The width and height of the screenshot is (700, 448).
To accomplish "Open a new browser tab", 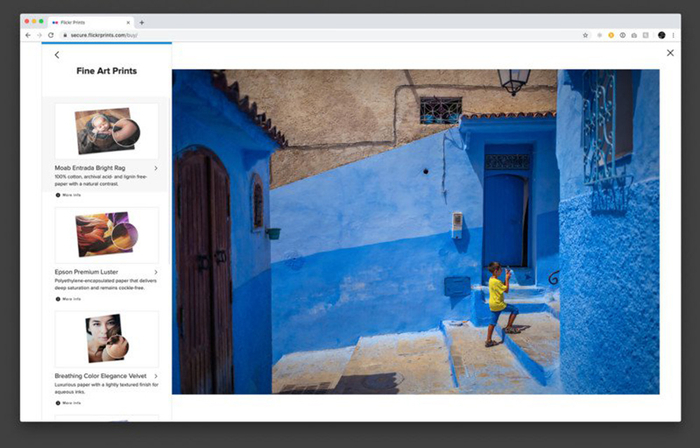I will point(141,22).
